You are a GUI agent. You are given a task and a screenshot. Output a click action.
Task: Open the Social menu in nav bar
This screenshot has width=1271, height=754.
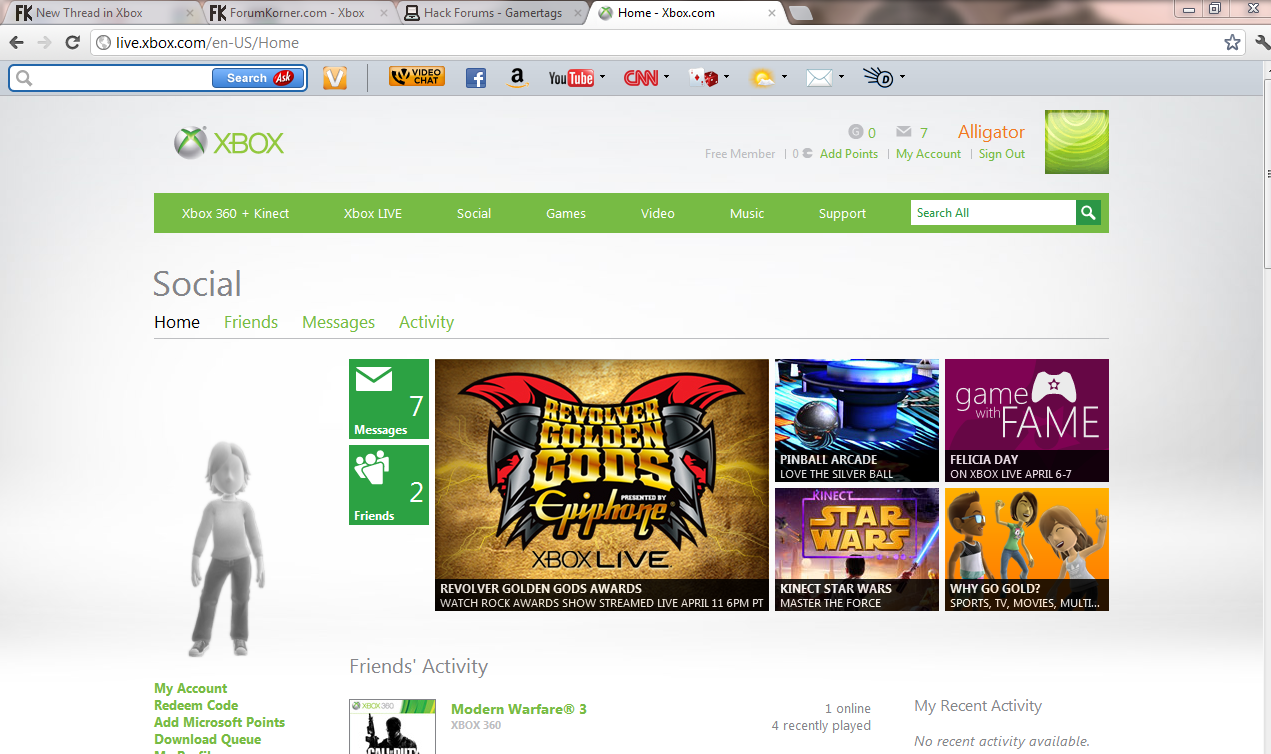click(x=474, y=213)
